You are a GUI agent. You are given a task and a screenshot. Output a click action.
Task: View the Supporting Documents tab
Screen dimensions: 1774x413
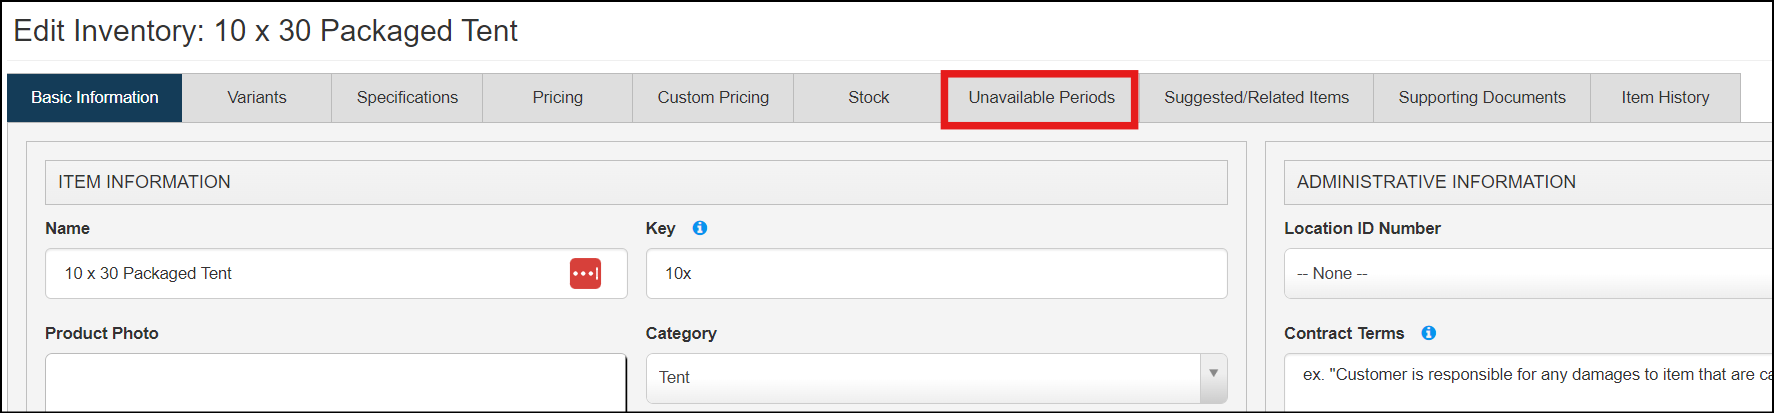click(x=1481, y=98)
